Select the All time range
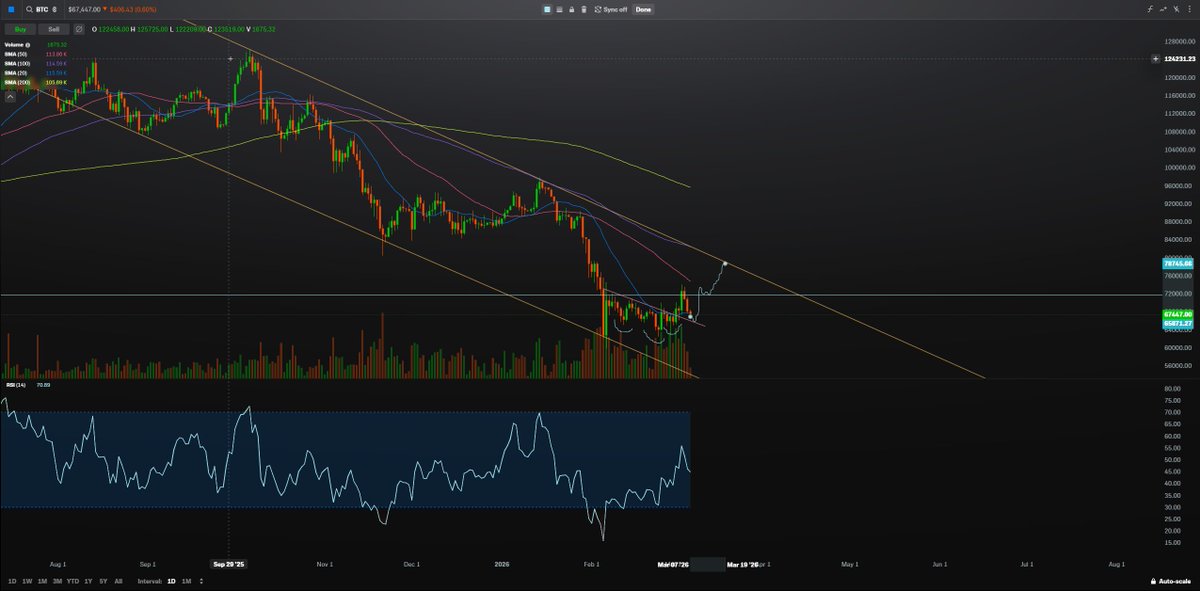The height and width of the screenshot is (591, 1200). coord(119,581)
